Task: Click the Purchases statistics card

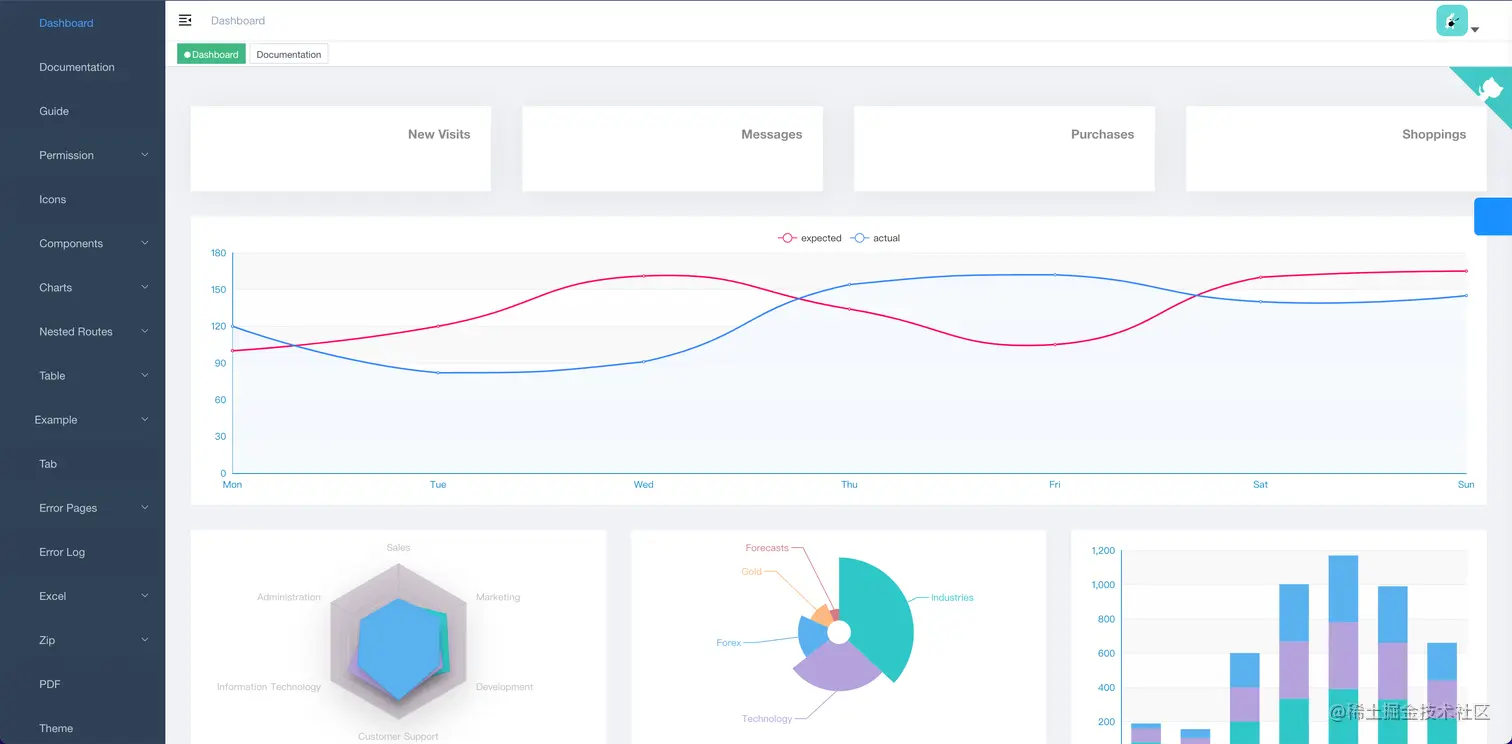Action: pos(1004,148)
